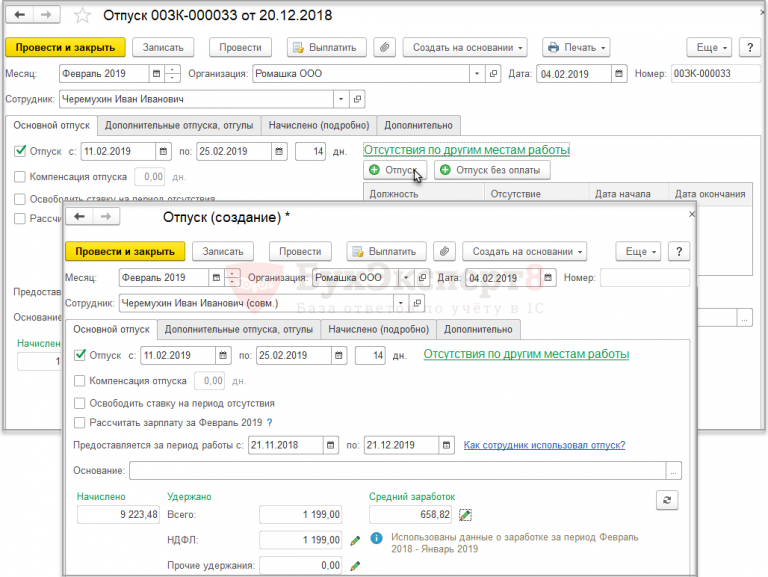Click paperclip attachments icon in main window toolbar
Viewport: 768px width, 577px height.
tap(384, 48)
